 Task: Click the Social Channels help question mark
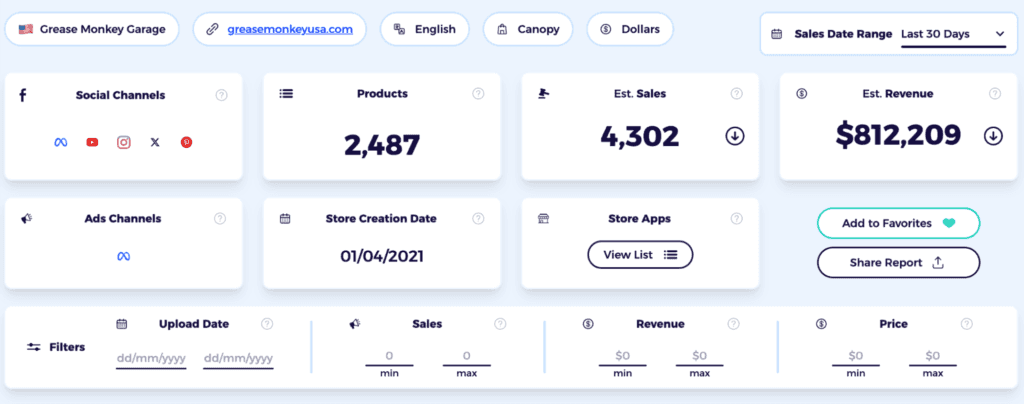click(x=221, y=95)
